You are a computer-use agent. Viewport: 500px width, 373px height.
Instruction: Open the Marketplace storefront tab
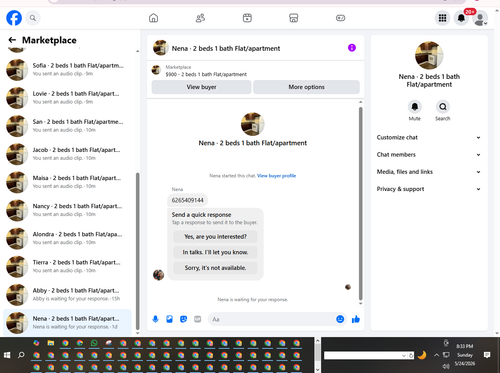click(294, 18)
